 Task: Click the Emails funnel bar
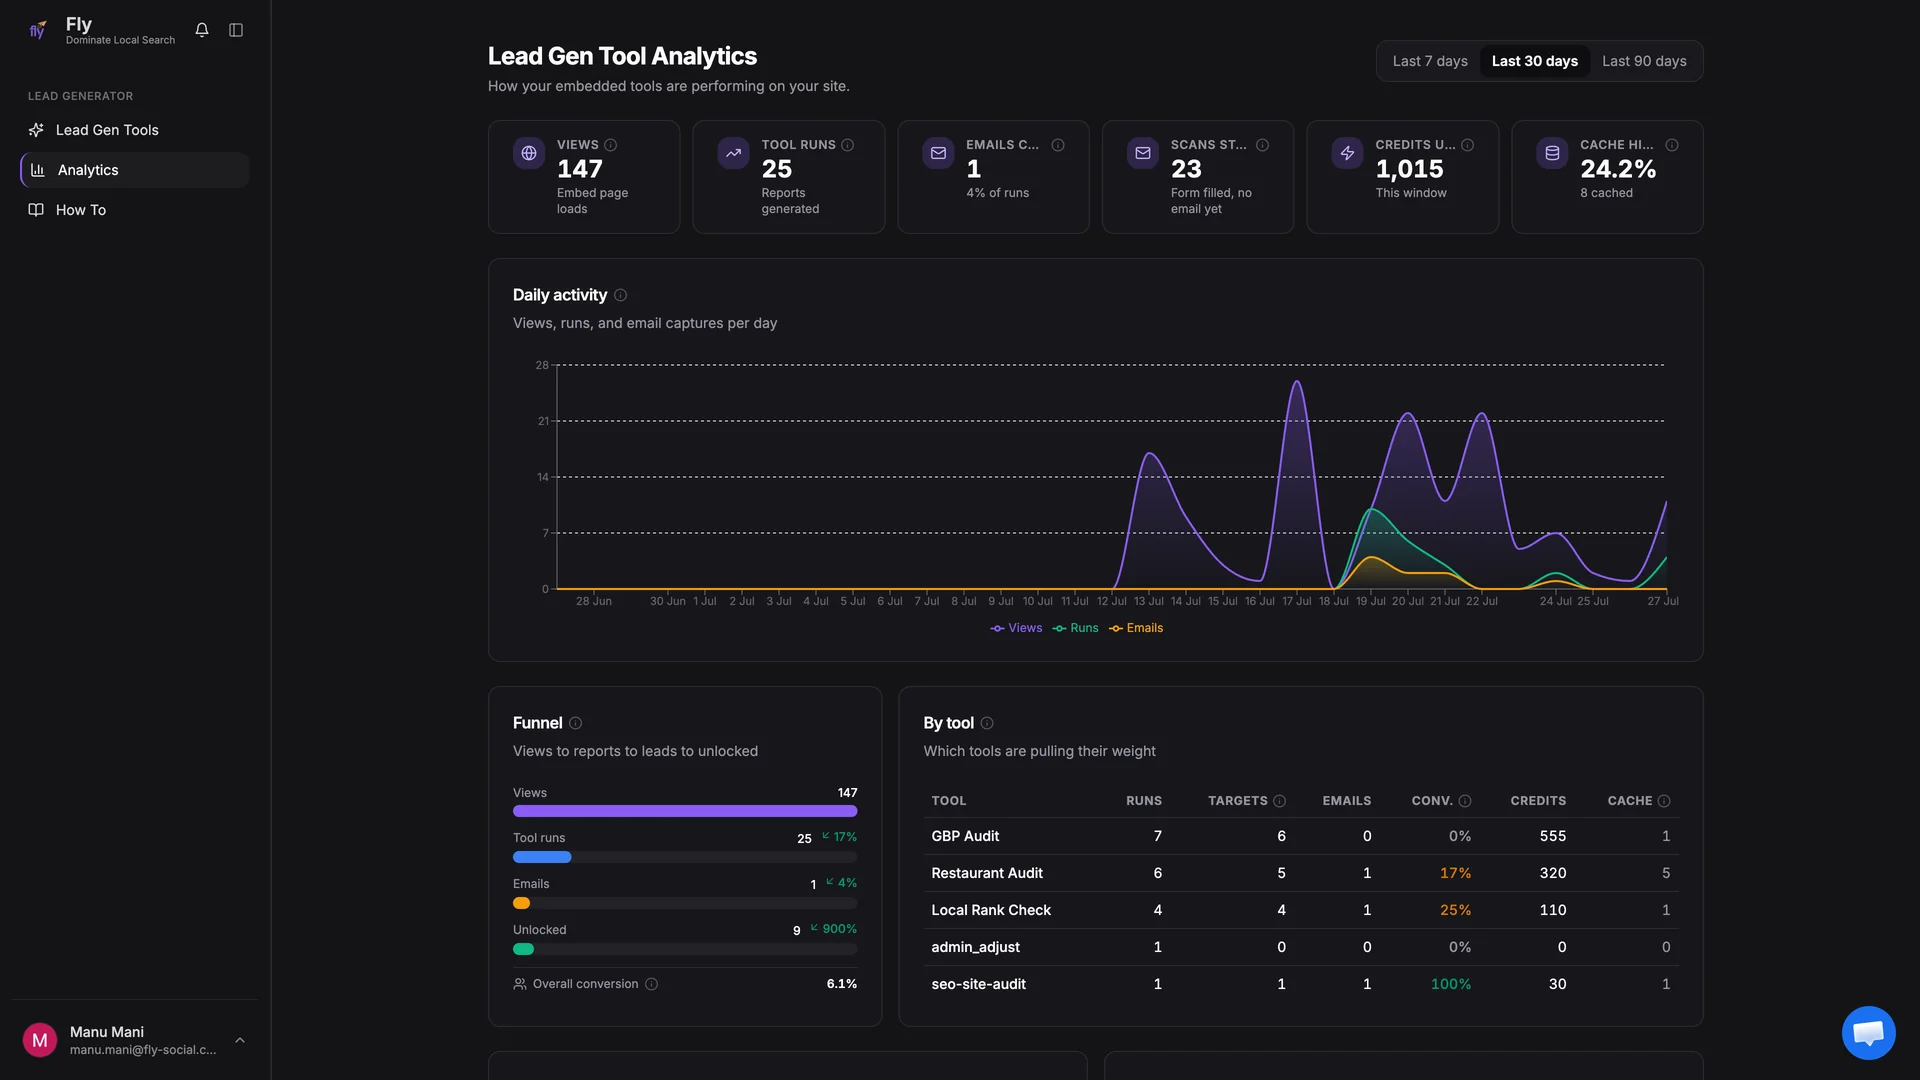[685, 903]
